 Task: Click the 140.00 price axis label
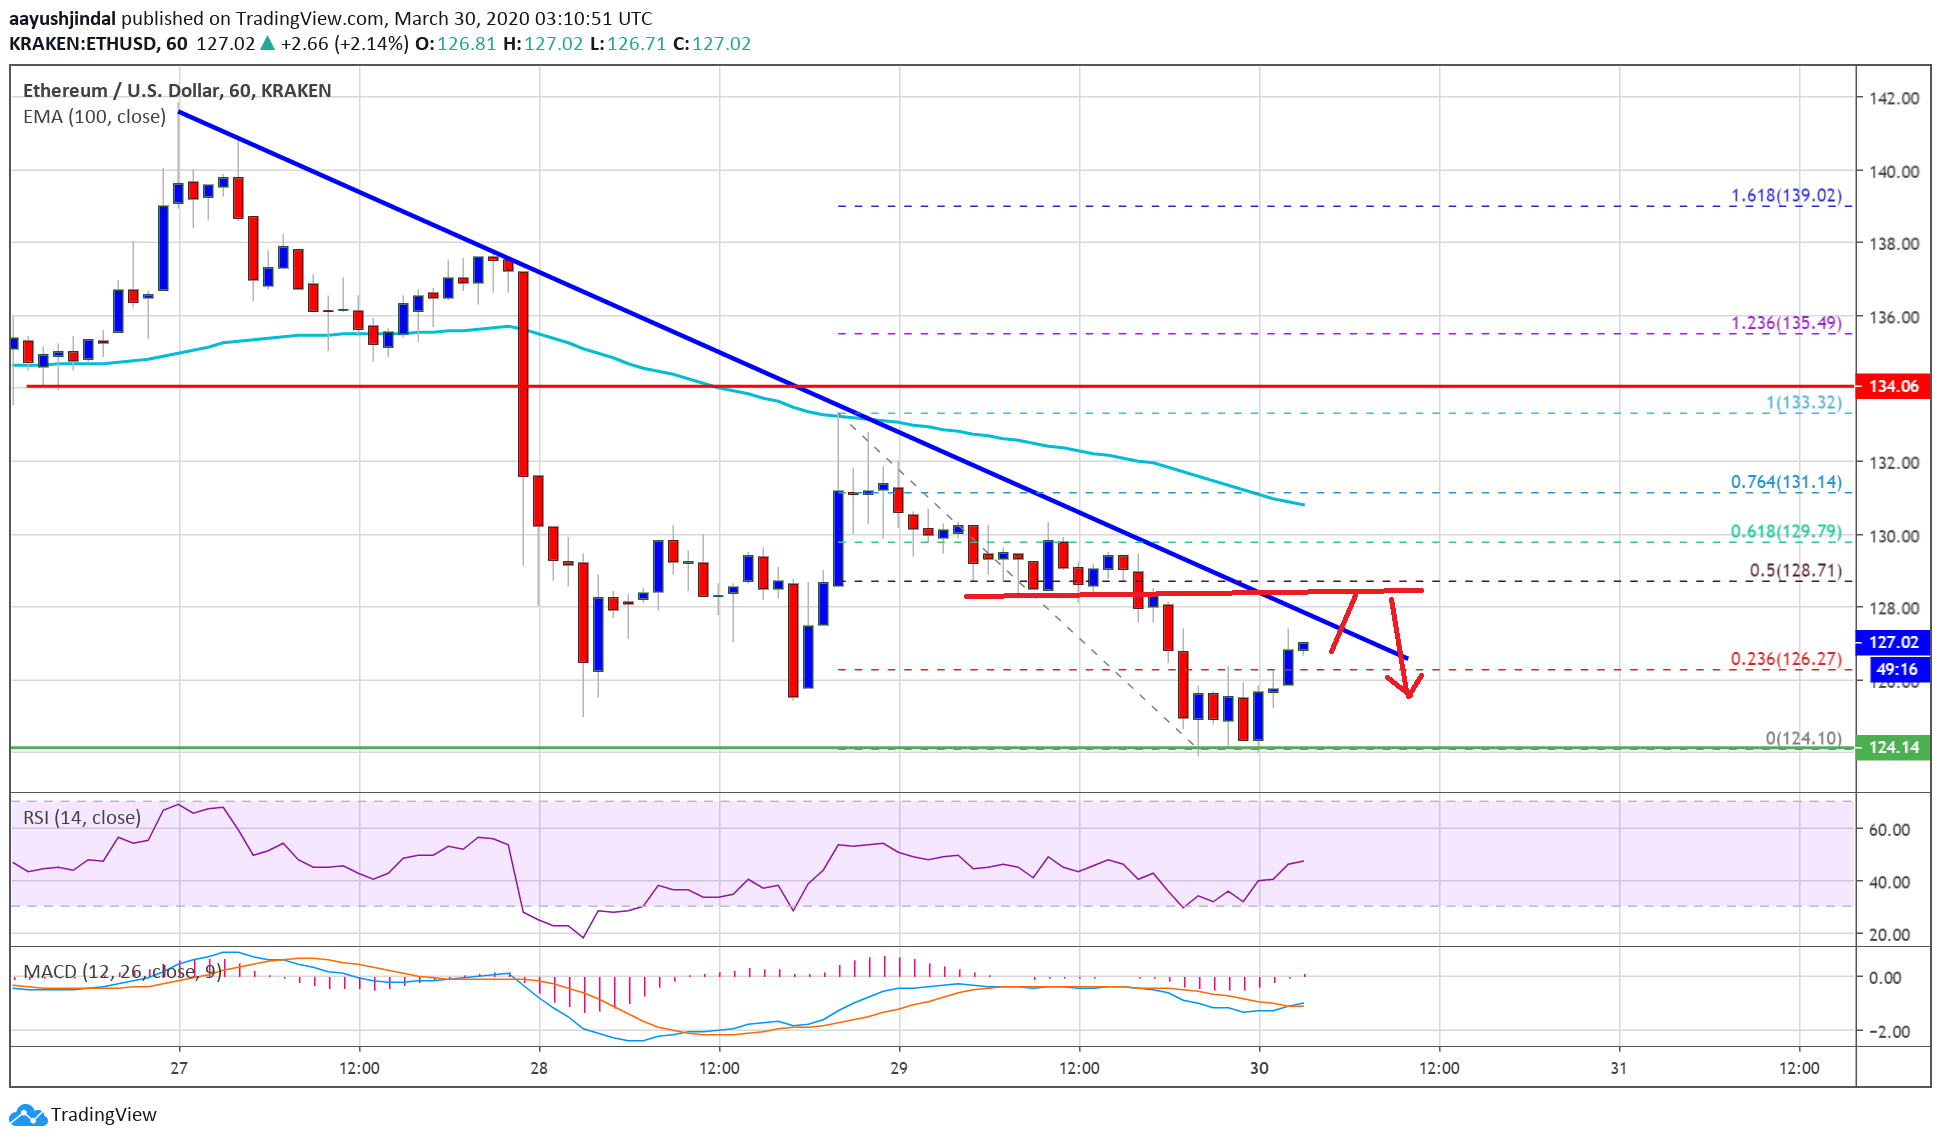coord(1894,171)
